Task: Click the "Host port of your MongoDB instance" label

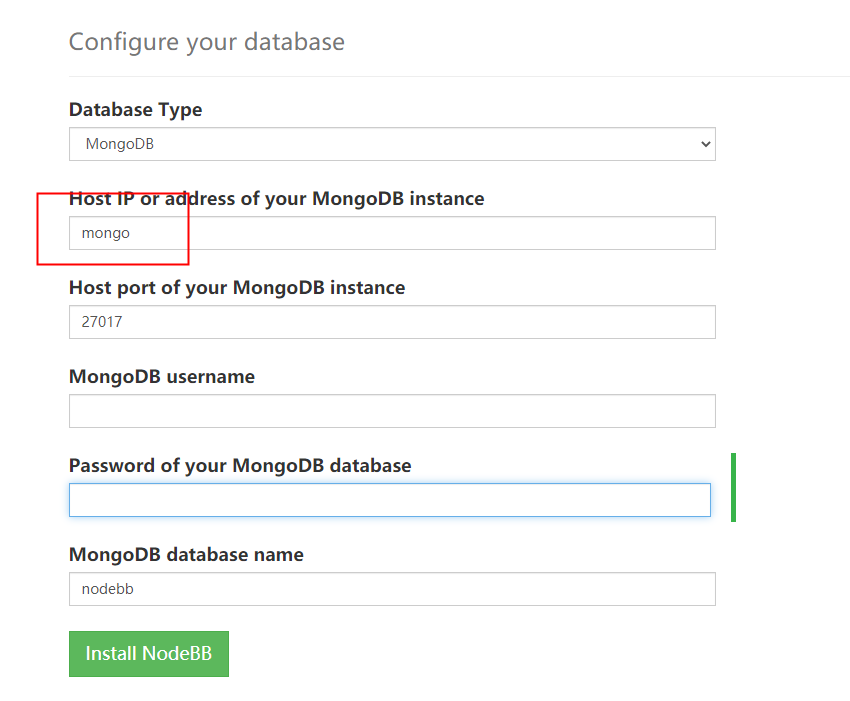Action: (x=237, y=287)
